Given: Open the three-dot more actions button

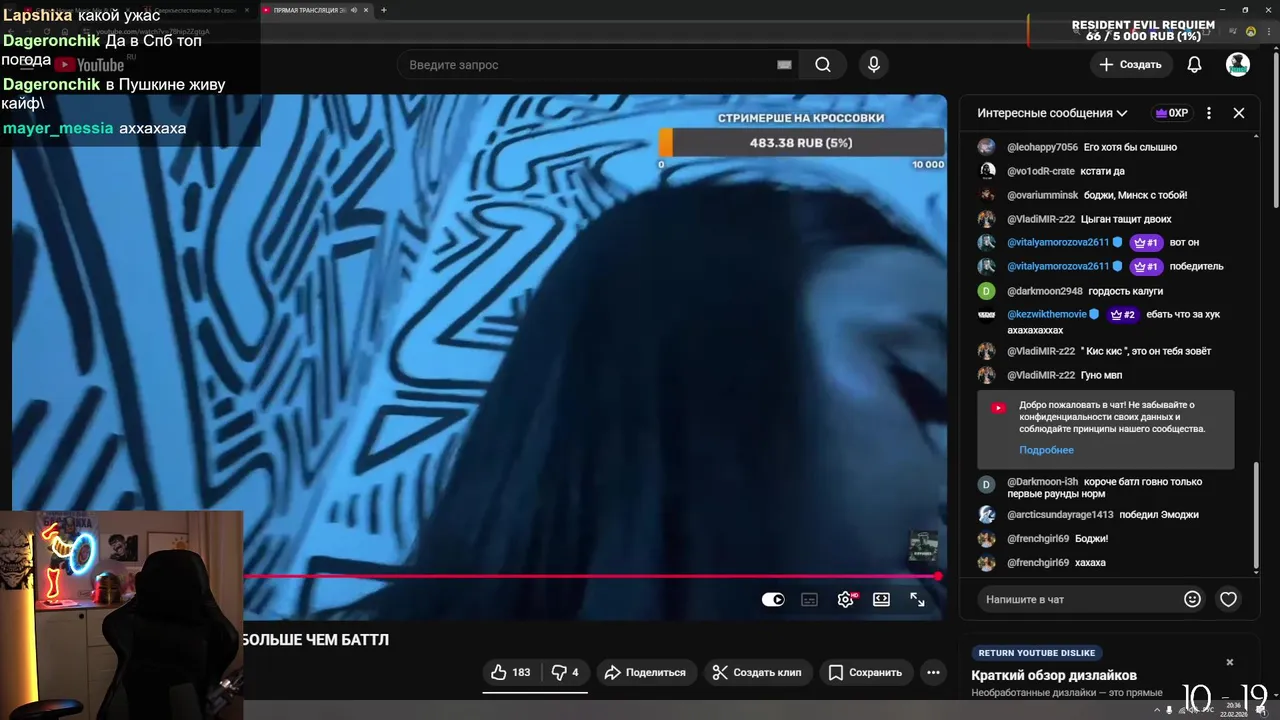Looking at the screenshot, I should [x=933, y=672].
